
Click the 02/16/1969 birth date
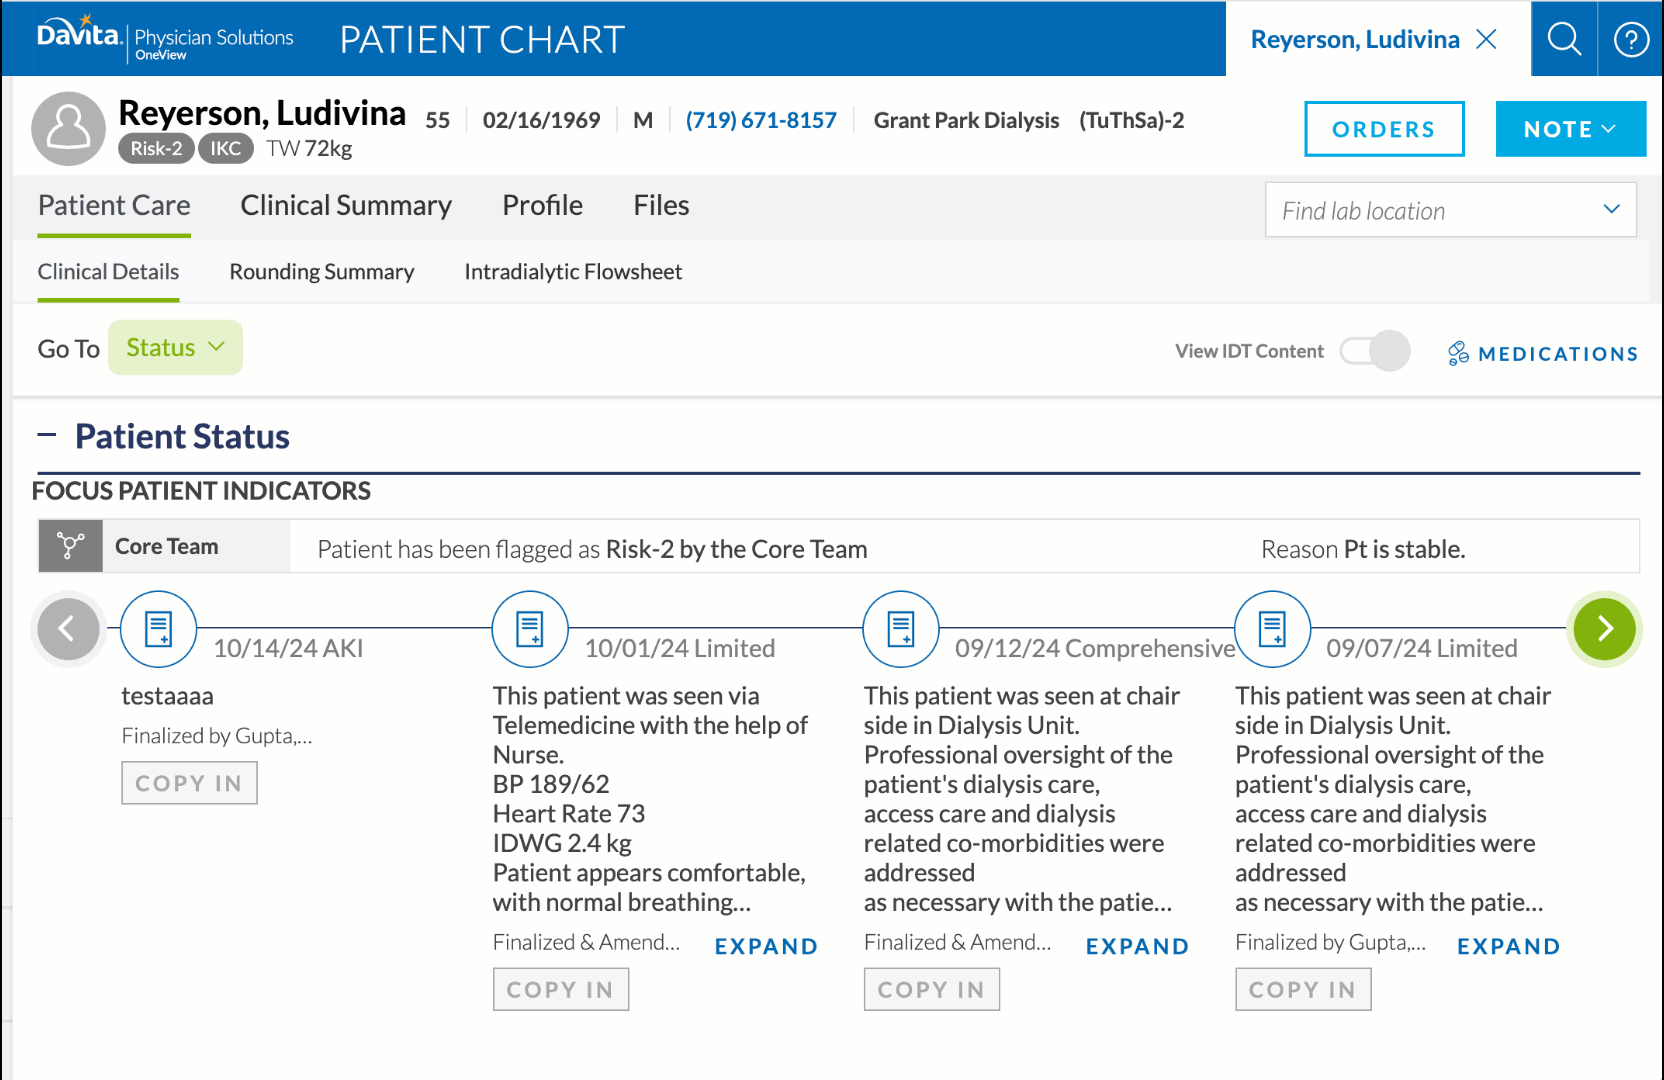[x=541, y=120]
